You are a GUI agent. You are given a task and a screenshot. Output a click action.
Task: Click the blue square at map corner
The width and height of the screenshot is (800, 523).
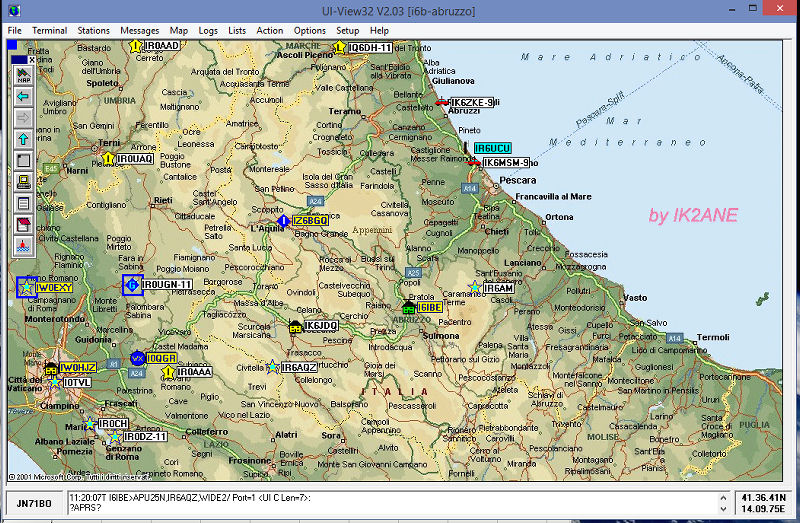click(x=12, y=45)
